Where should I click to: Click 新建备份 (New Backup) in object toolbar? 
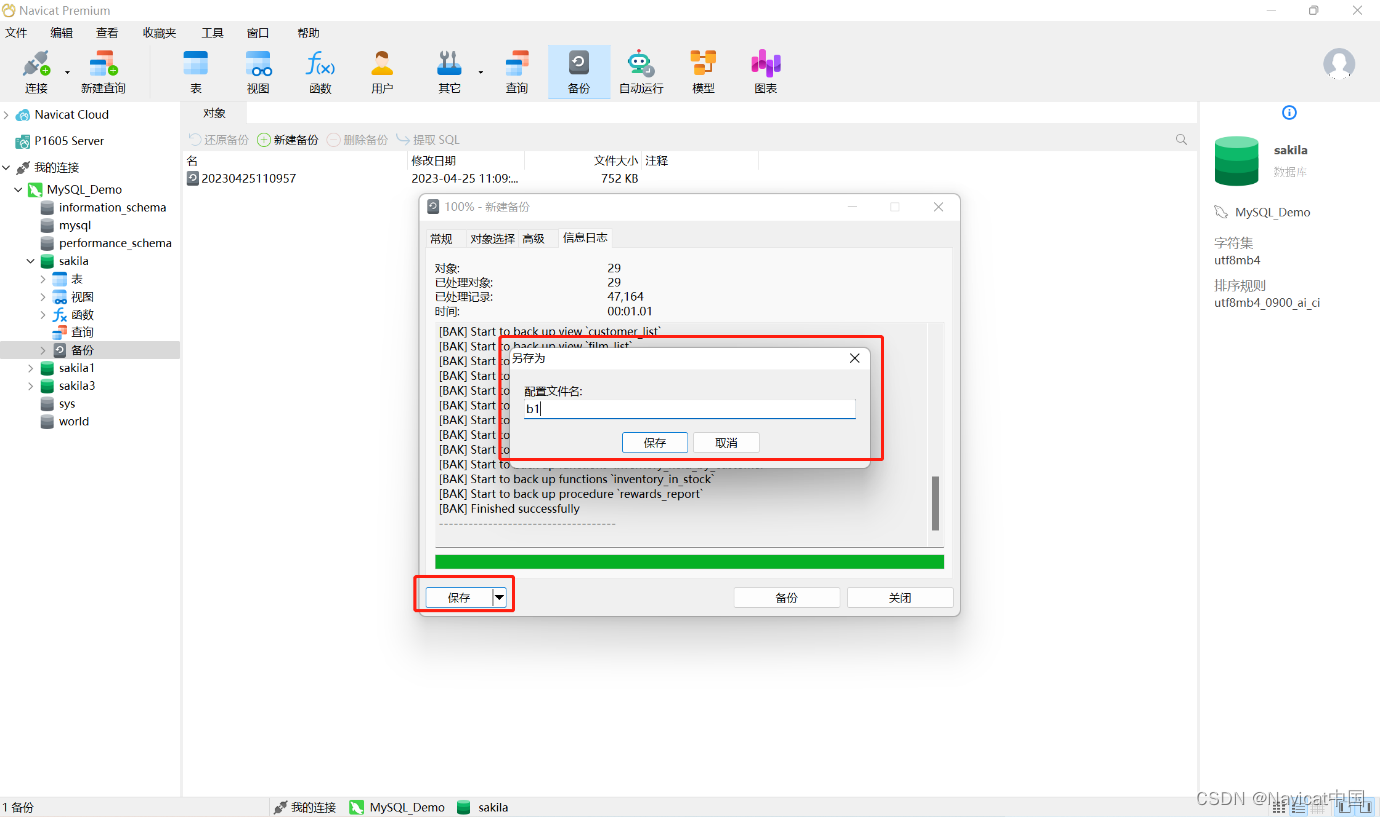click(x=288, y=140)
